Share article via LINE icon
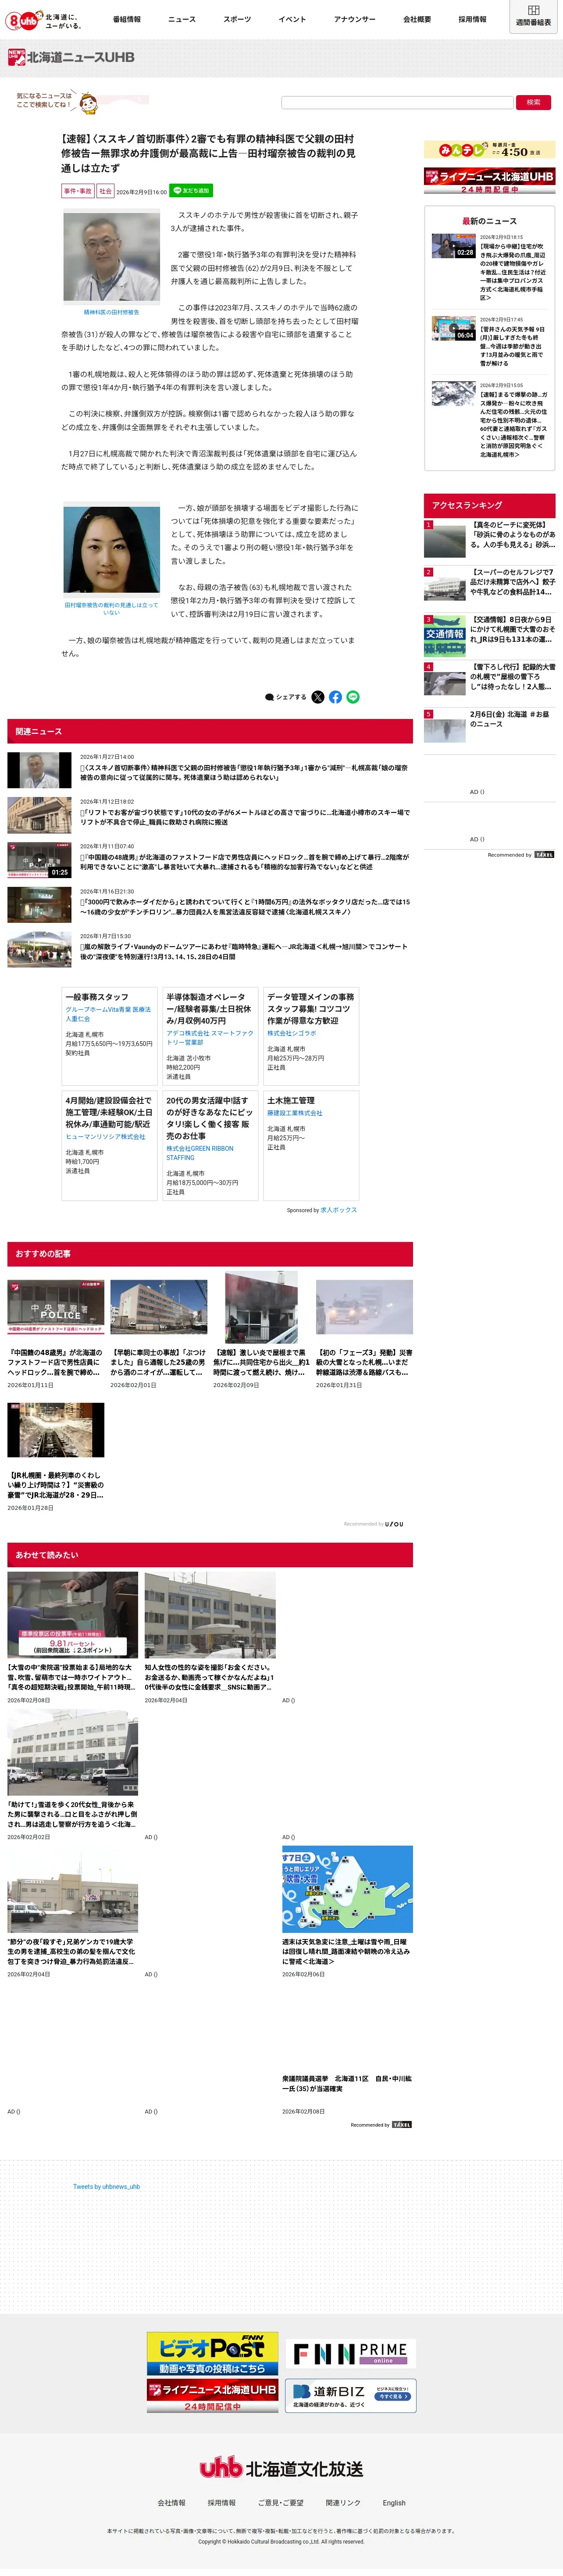The height and width of the screenshot is (2576, 563). pos(353,697)
